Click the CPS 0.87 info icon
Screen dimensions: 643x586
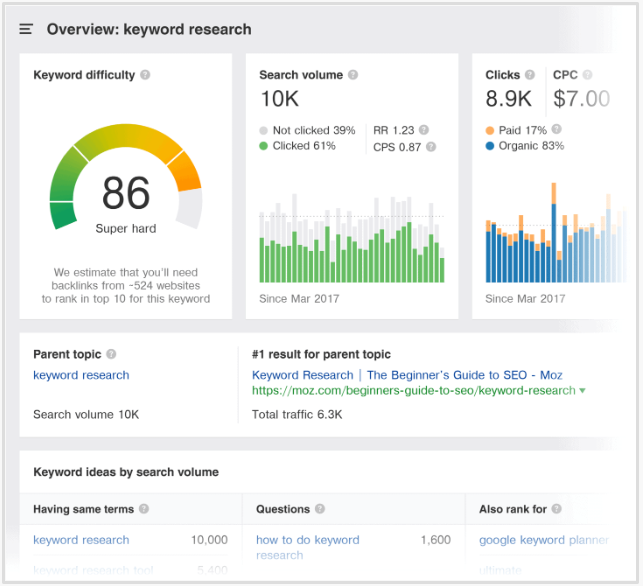pyautogui.click(x=430, y=146)
